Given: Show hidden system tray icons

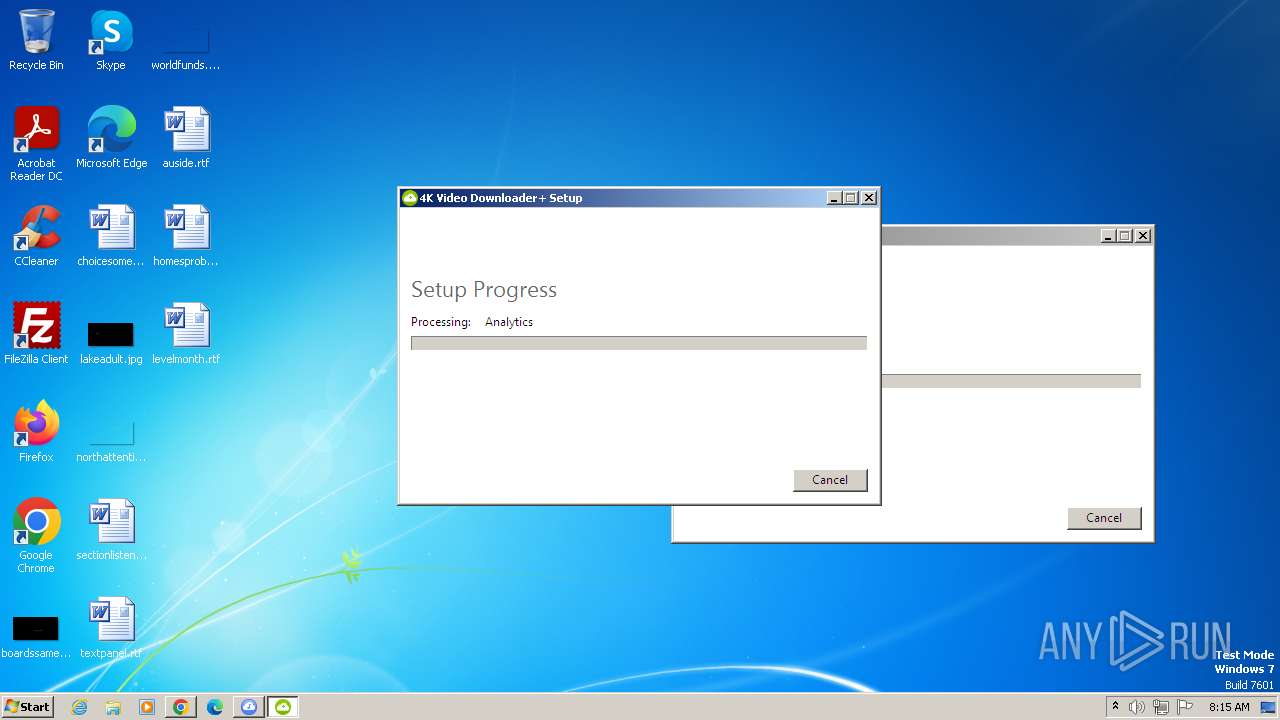Looking at the screenshot, I should tap(1115, 707).
